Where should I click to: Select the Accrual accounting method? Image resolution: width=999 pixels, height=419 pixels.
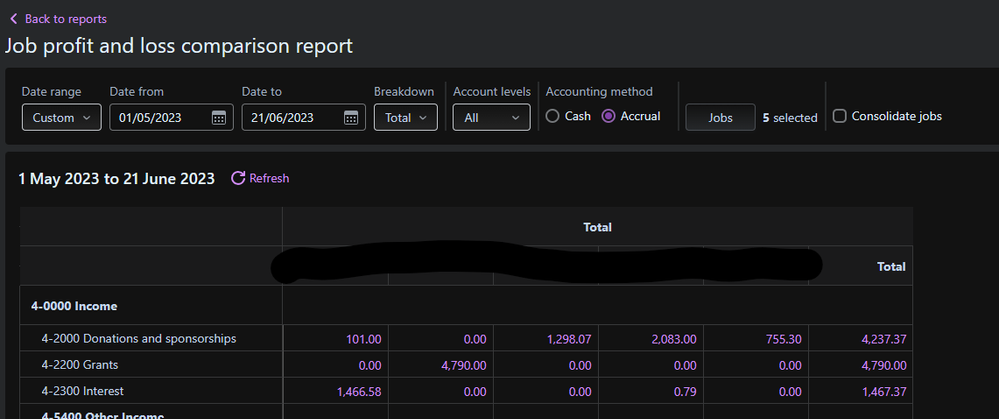pyautogui.click(x=608, y=117)
